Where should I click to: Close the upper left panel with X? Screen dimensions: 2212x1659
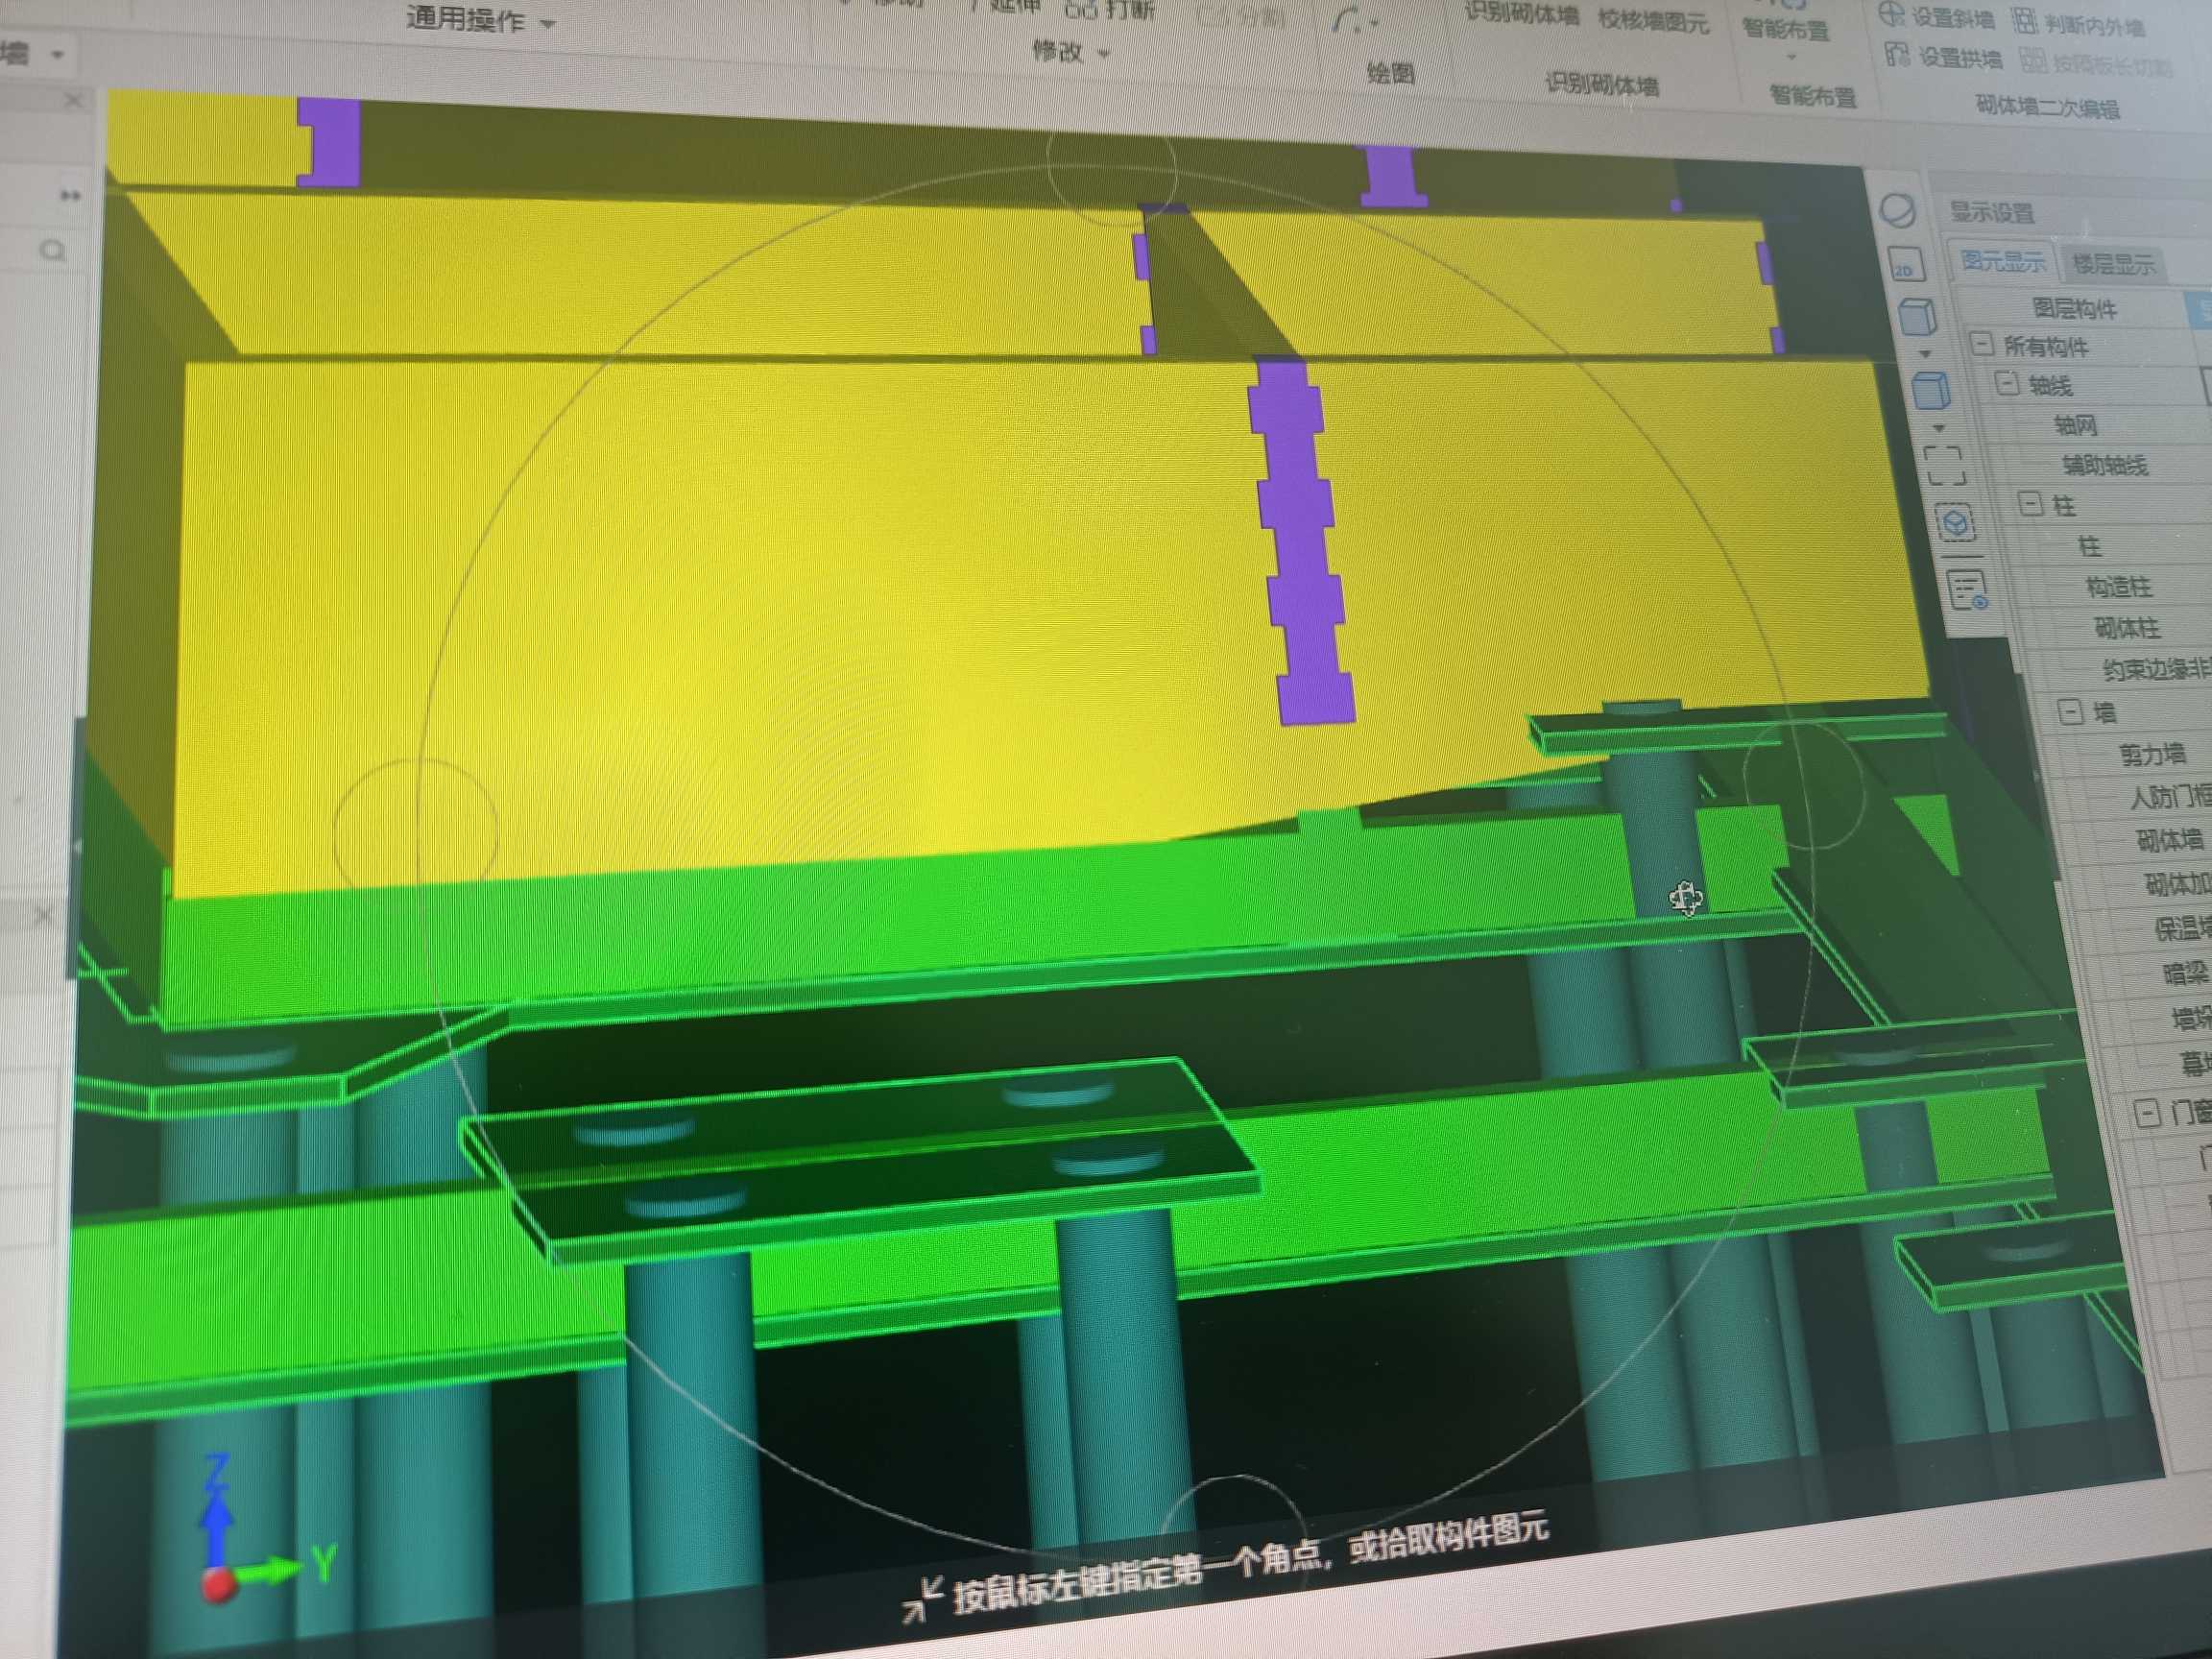pos(73,100)
